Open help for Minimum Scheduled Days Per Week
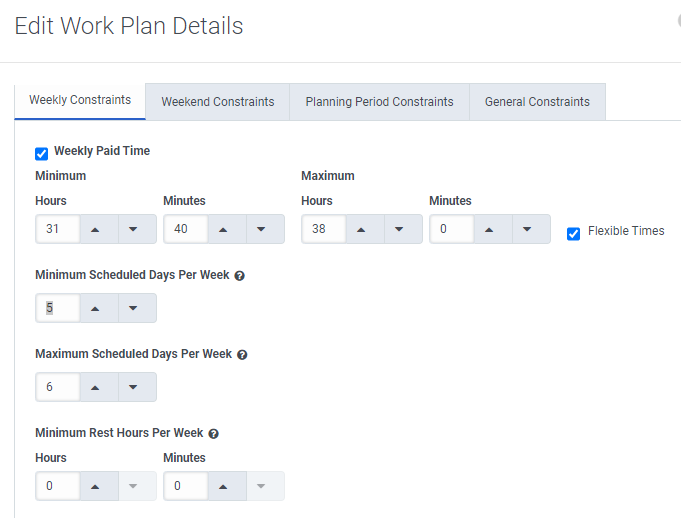Viewport: 681px width, 518px height. pyautogui.click(x=240, y=276)
